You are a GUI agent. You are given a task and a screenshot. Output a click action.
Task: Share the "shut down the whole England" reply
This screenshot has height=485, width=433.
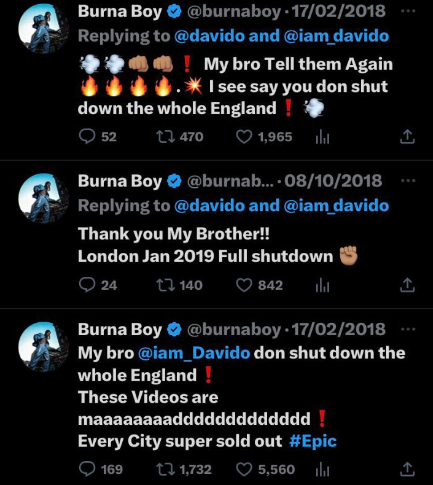click(407, 137)
